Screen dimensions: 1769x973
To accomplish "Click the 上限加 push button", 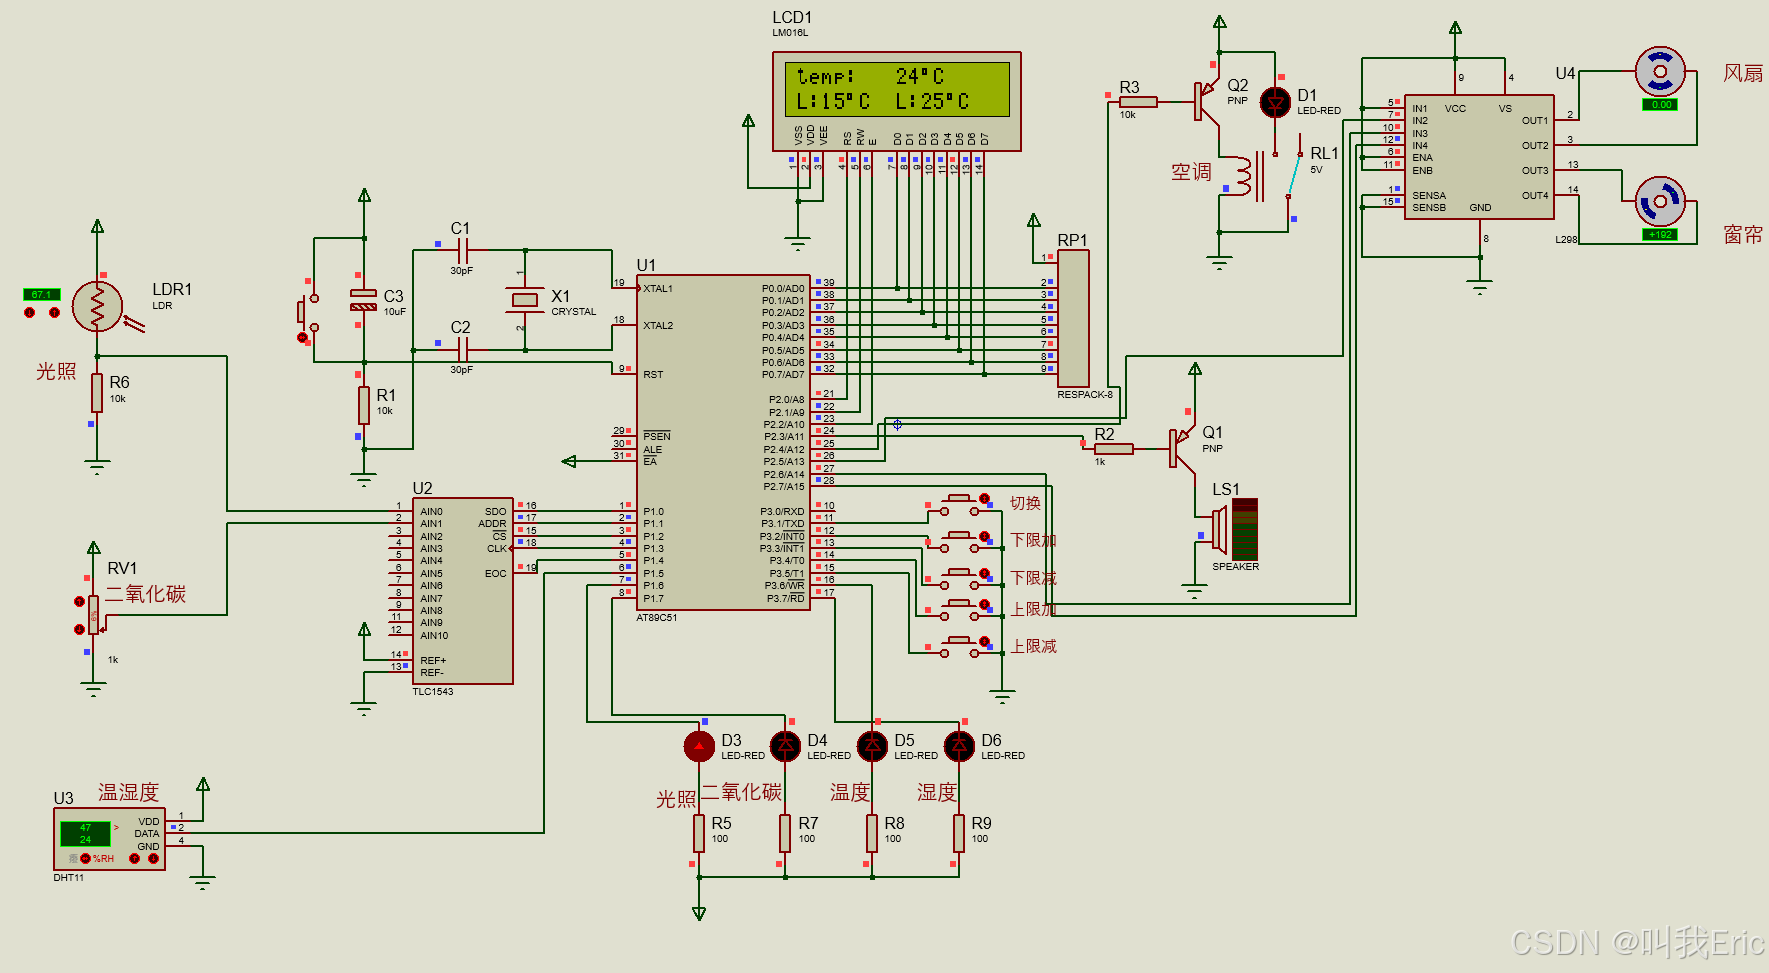I will pyautogui.click(x=960, y=610).
